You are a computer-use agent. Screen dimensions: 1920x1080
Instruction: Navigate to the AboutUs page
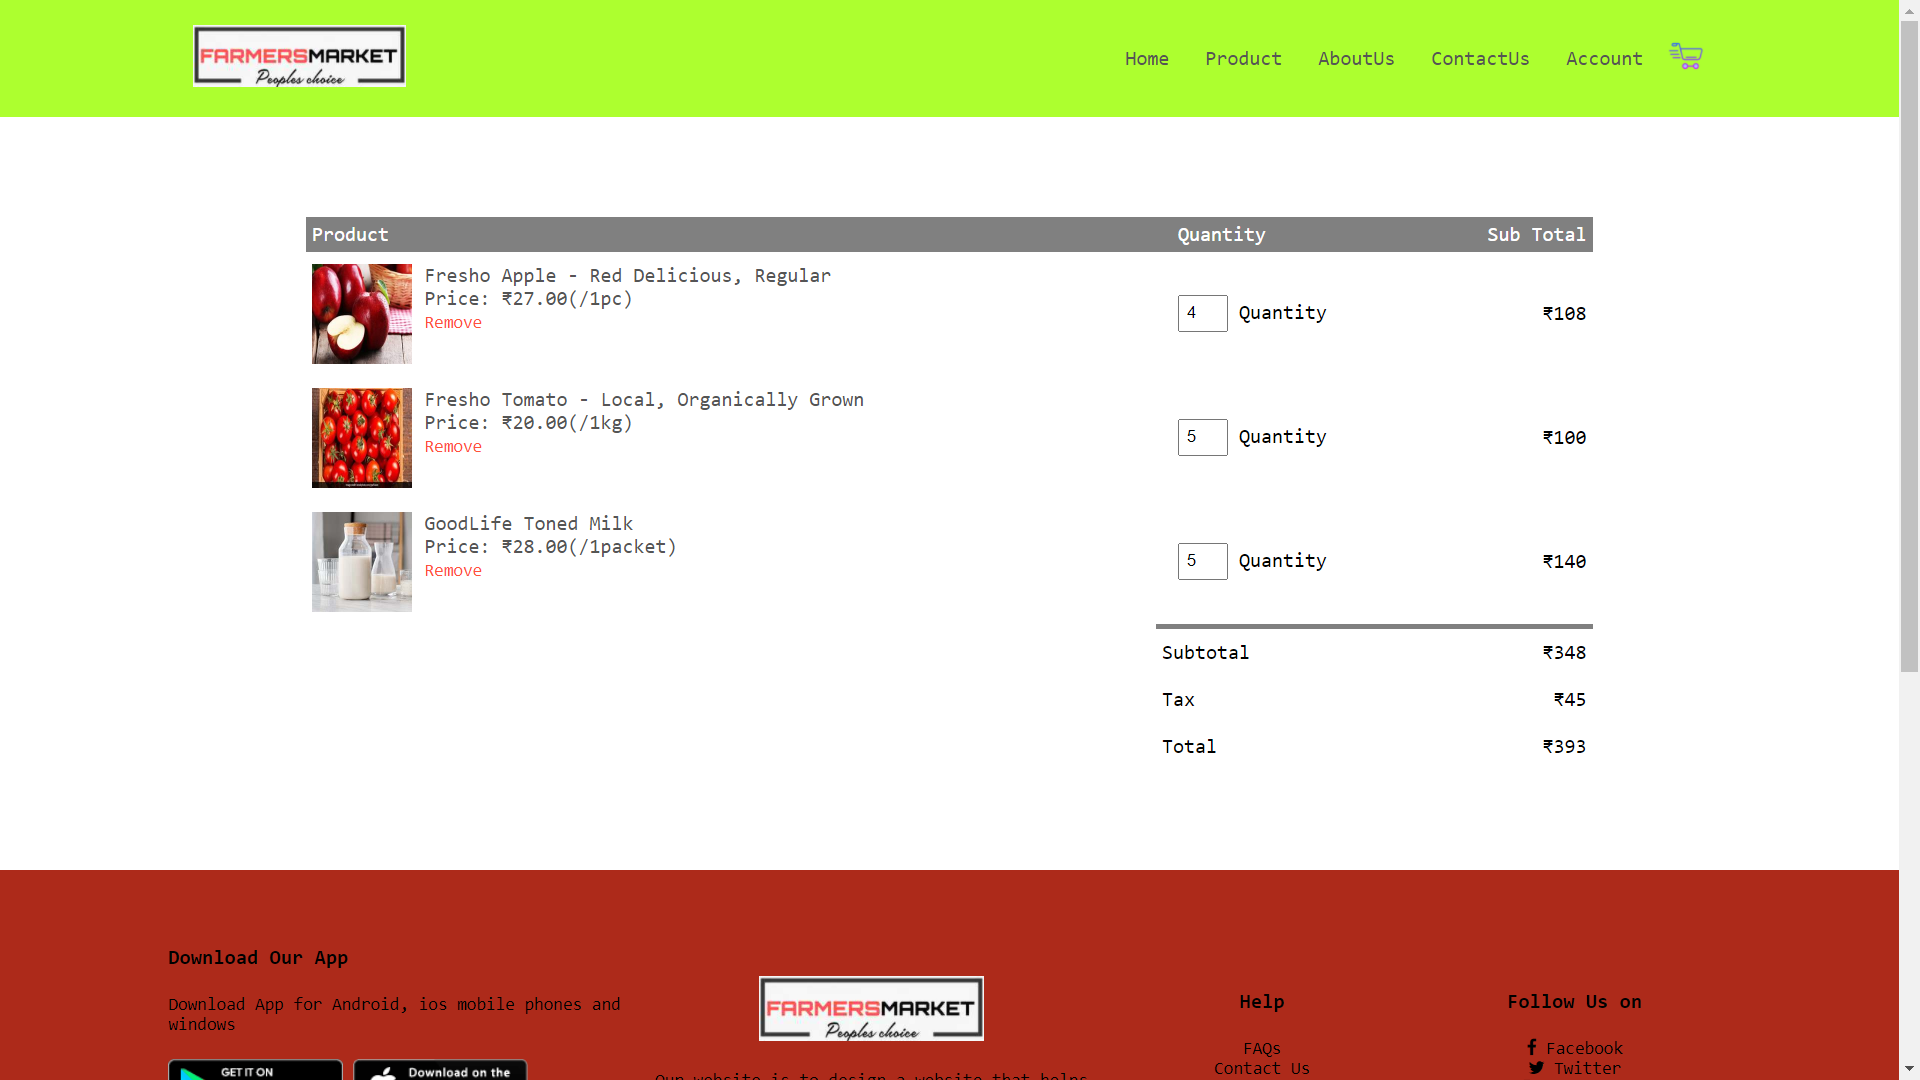[x=1356, y=58]
